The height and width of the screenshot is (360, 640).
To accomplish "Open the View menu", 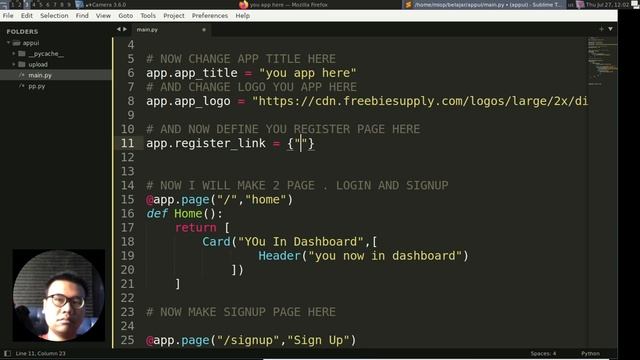I will (103, 16).
